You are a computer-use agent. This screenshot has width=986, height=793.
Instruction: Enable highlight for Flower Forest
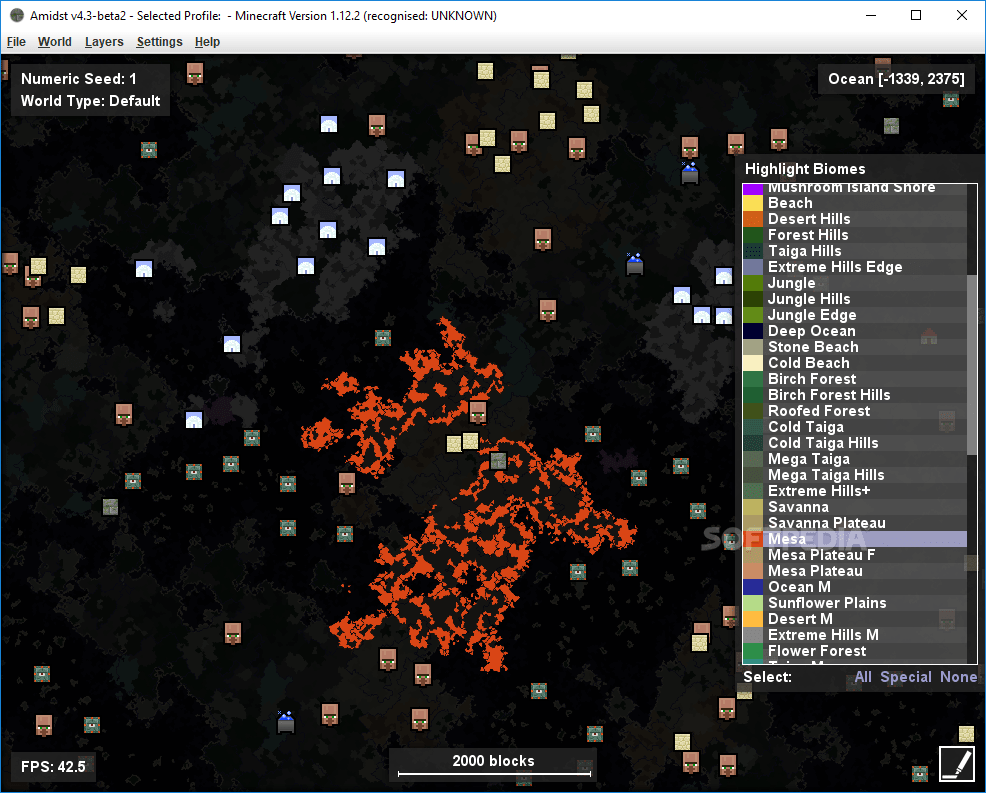pyautogui.click(x=855, y=651)
